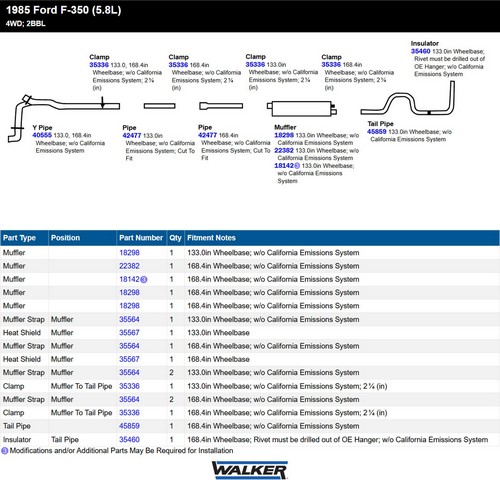Open Muffler 22382 link in diagram
Image resolution: width=500 pixels, height=480 pixels.
click(x=284, y=151)
